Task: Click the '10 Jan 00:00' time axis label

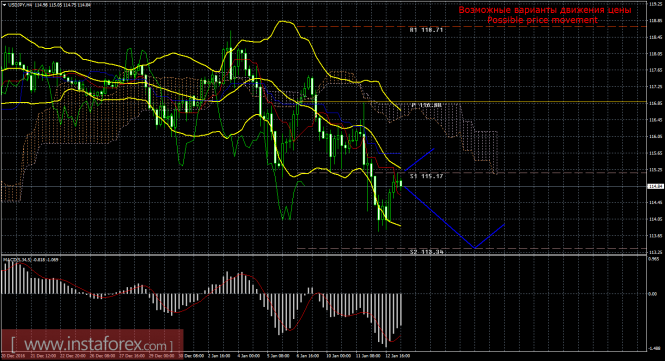Action: [338, 356]
